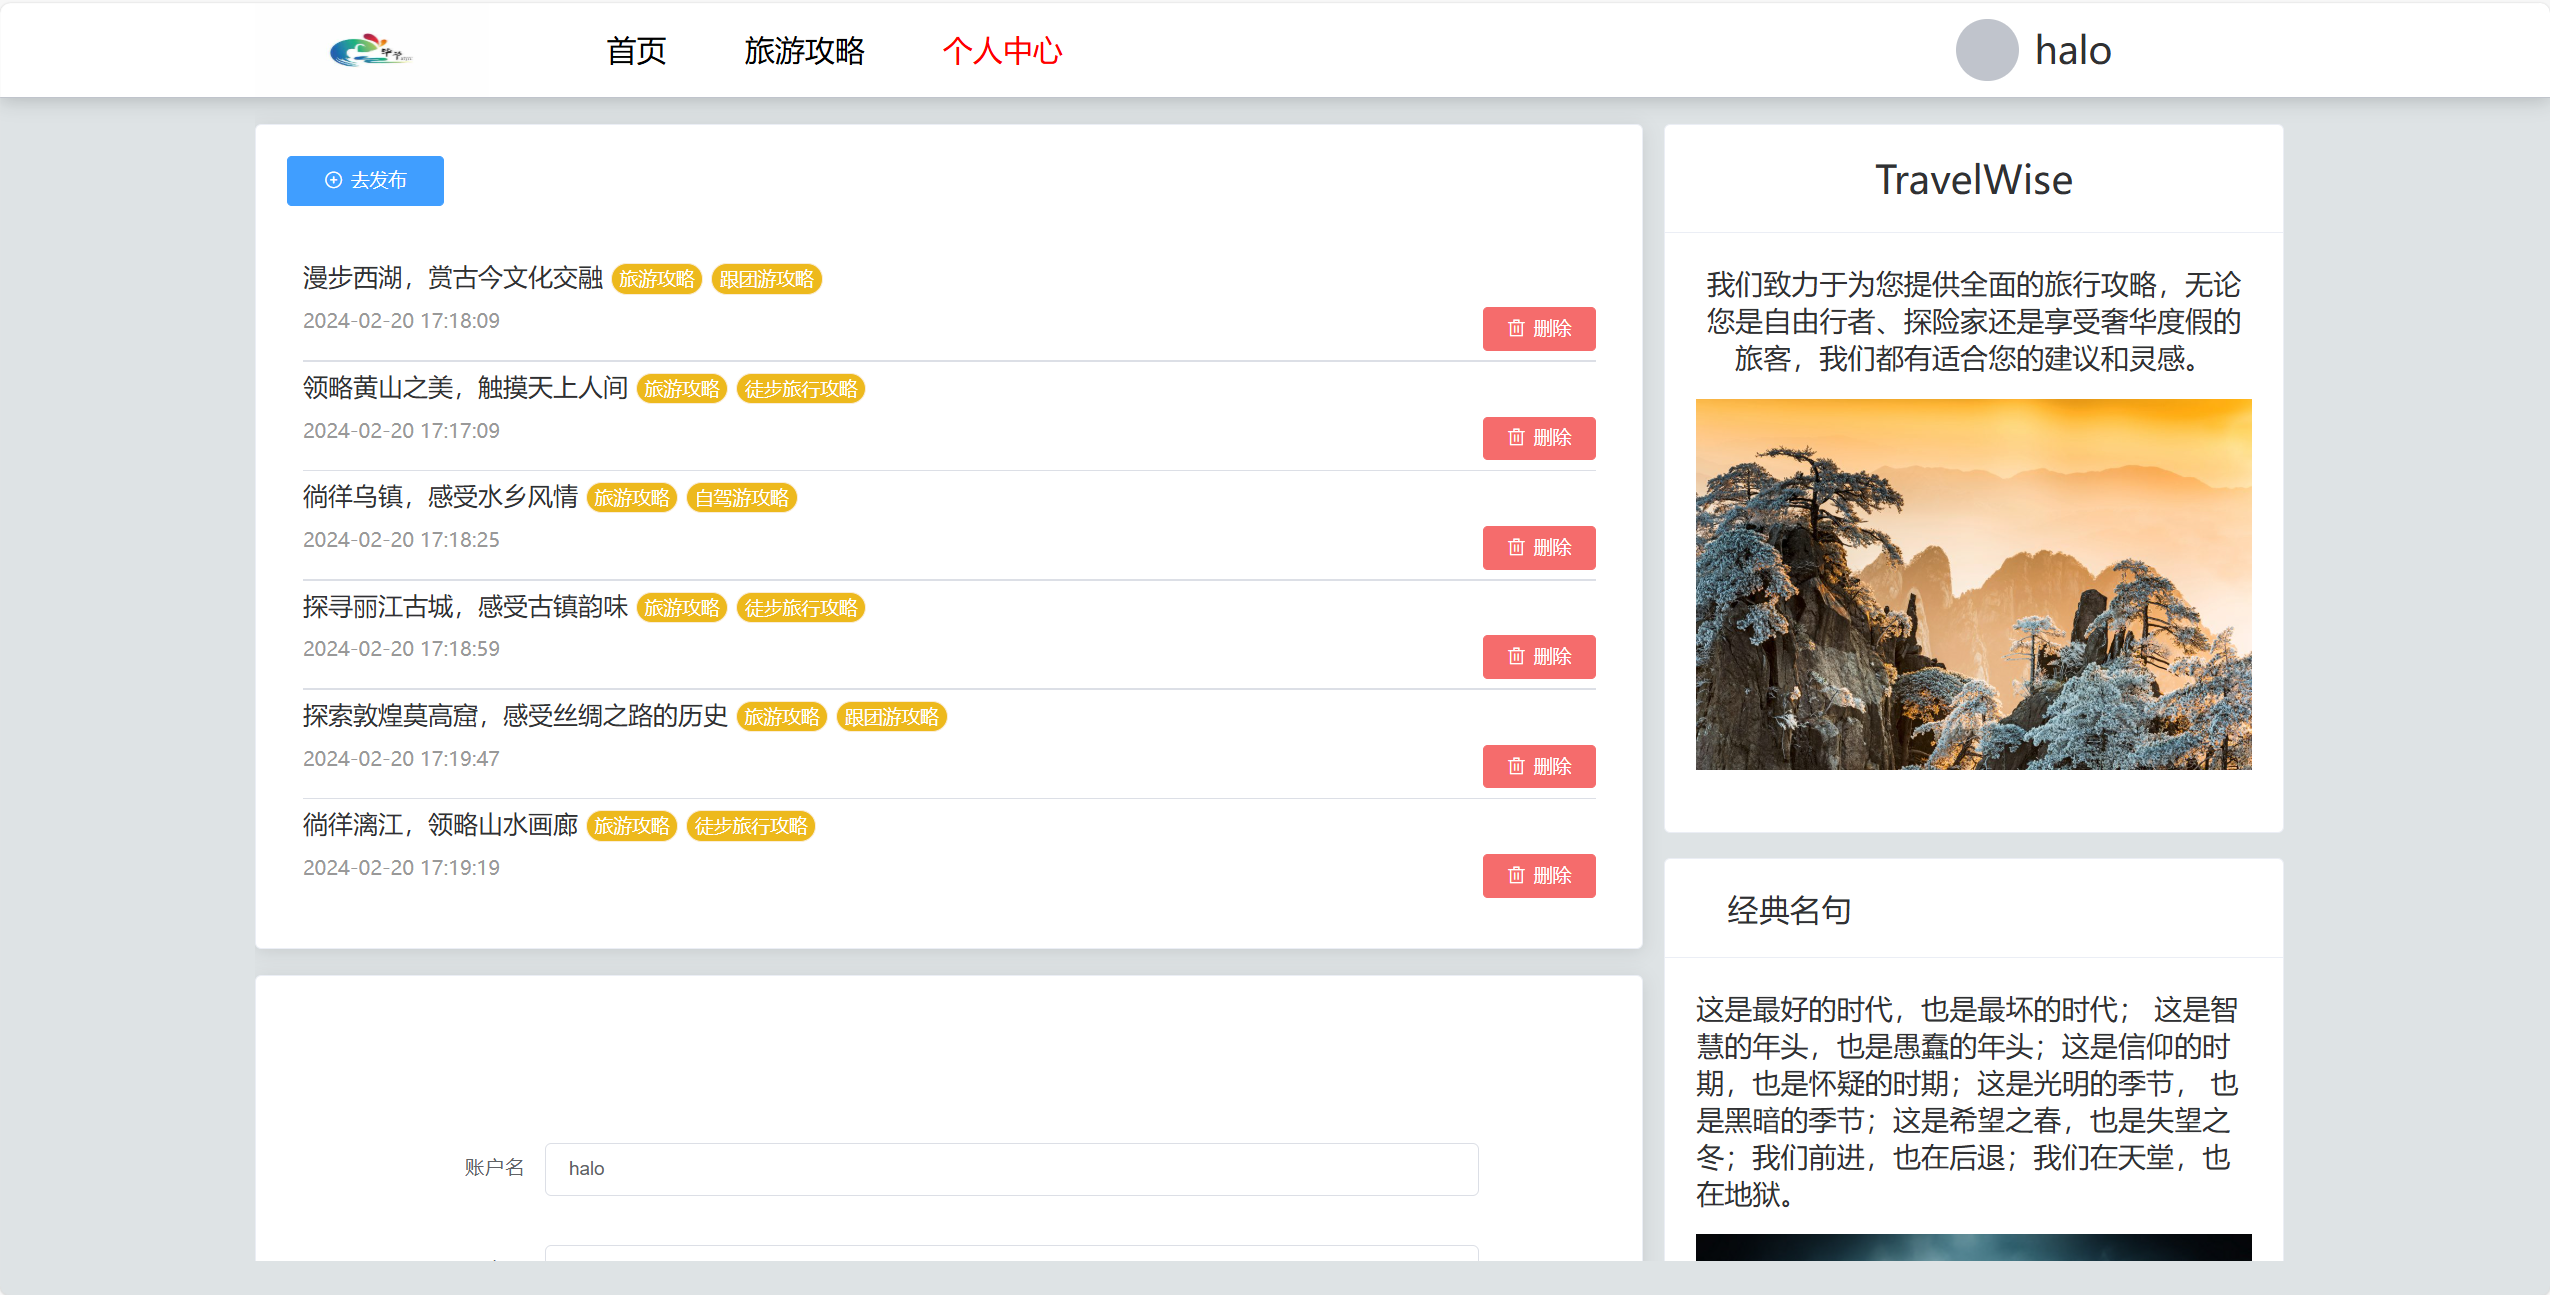Screen dimensions: 2550x1295
Task: Go to 个人中心 menu item
Action: click(x=1002, y=50)
